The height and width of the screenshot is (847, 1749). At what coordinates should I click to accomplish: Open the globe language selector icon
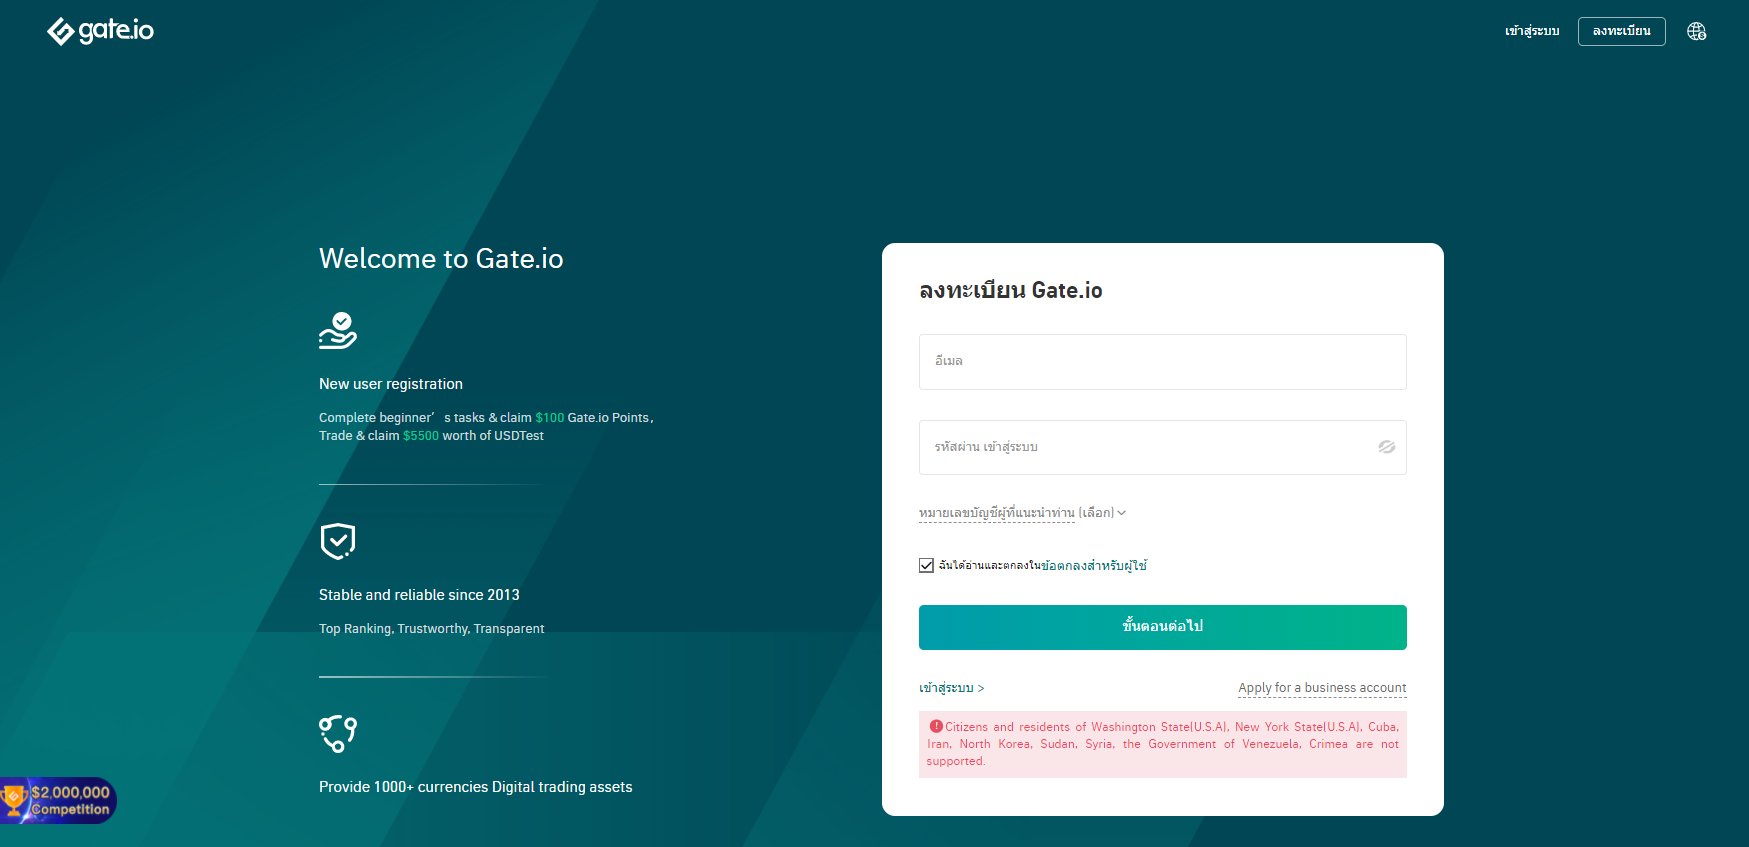[x=1697, y=31]
